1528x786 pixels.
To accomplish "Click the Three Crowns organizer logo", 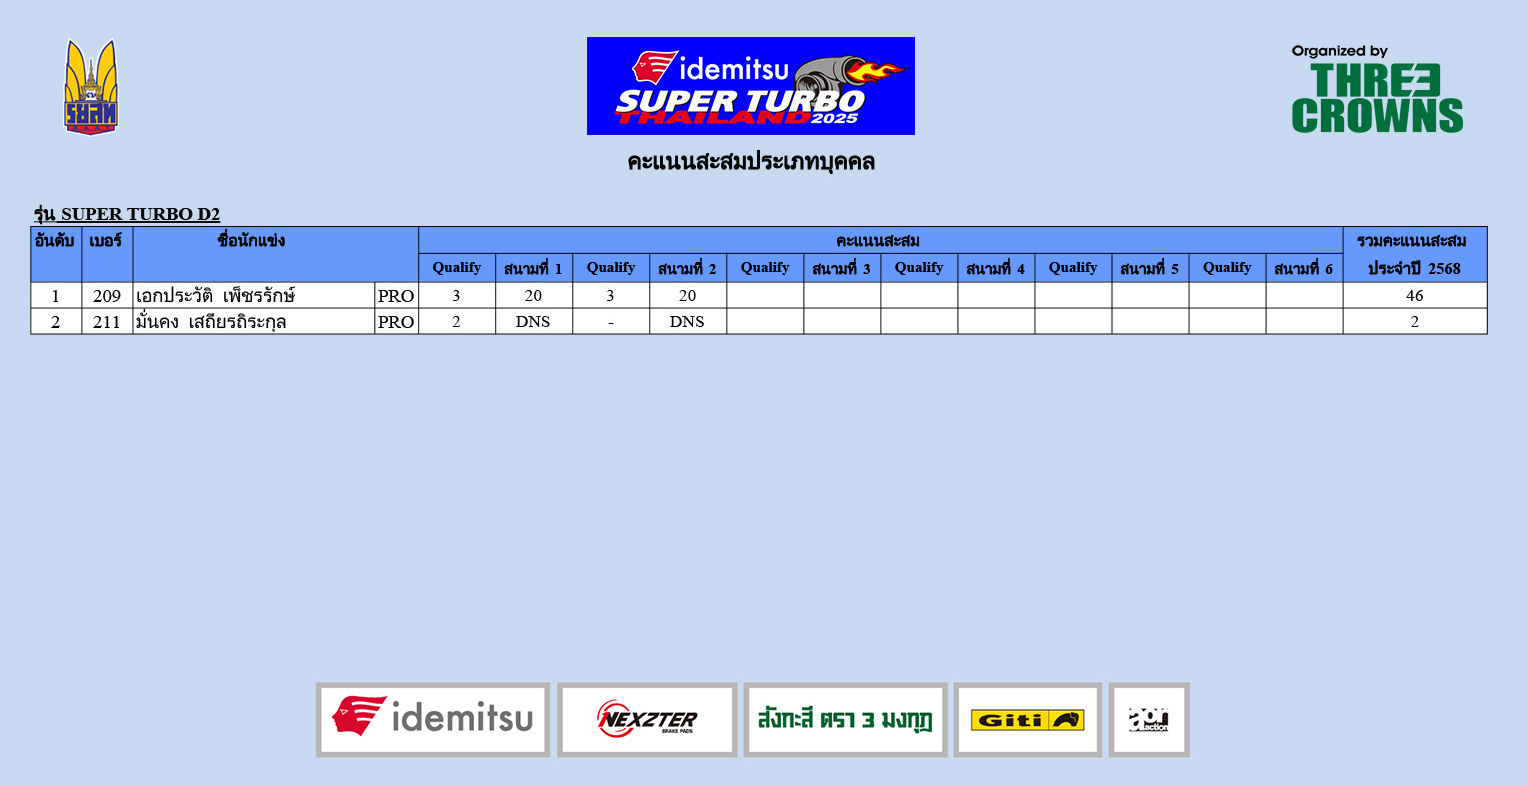I will tap(1377, 89).
